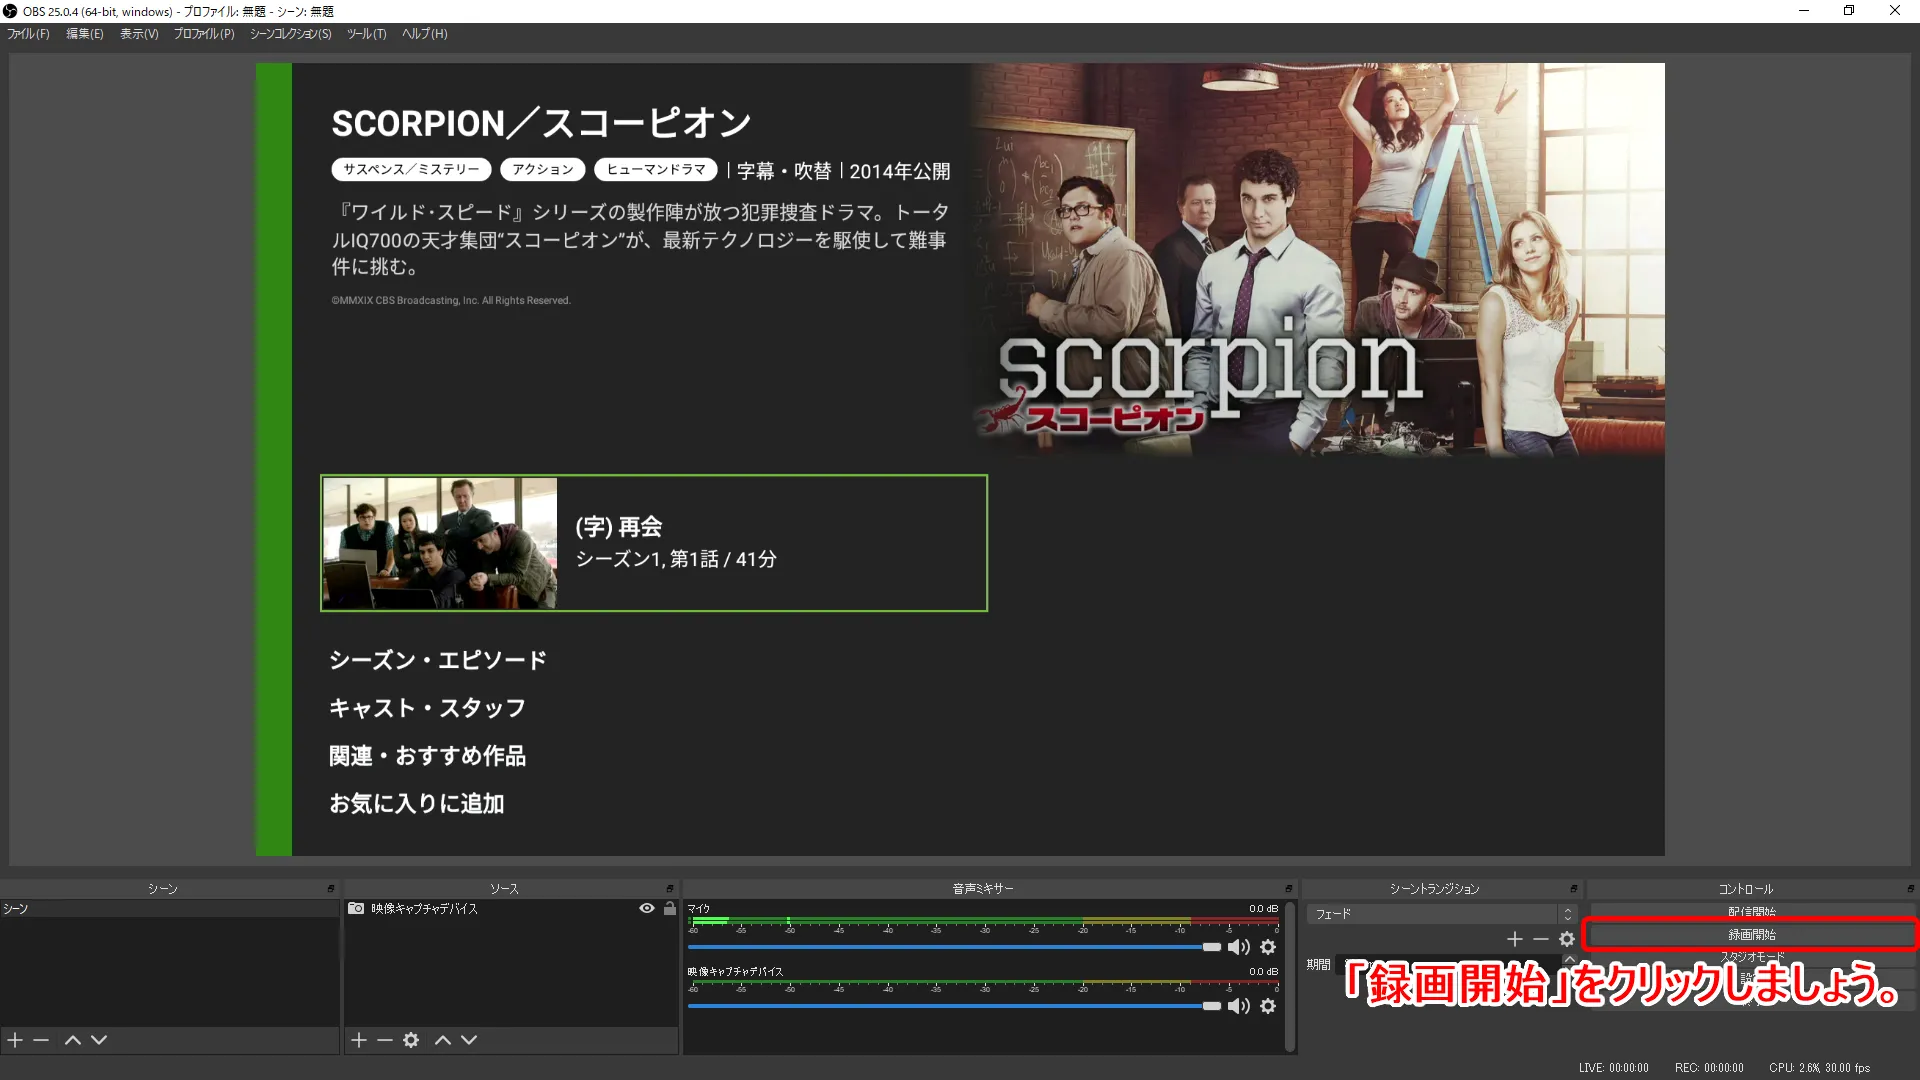1920x1080 pixels.
Task: Undock the 音声ミキサー panel with float icon
Action: pyautogui.click(x=1289, y=888)
